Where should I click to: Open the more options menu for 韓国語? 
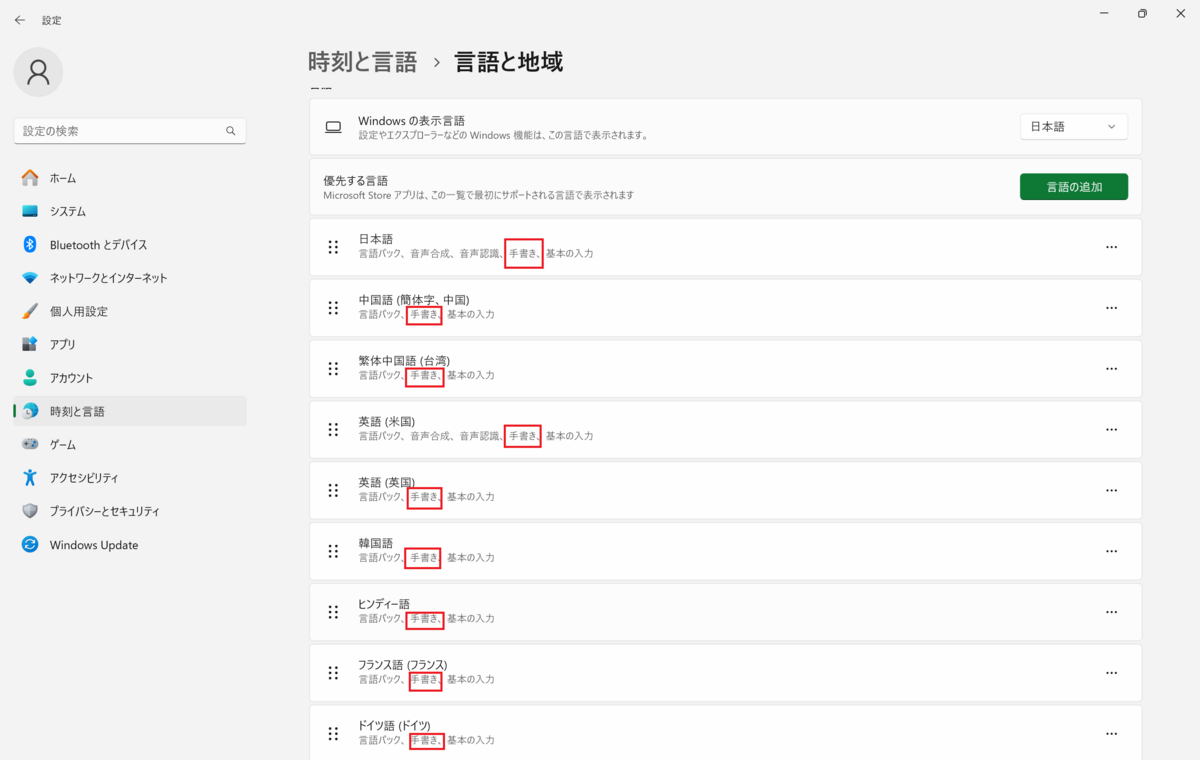[x=1111, y=551]
